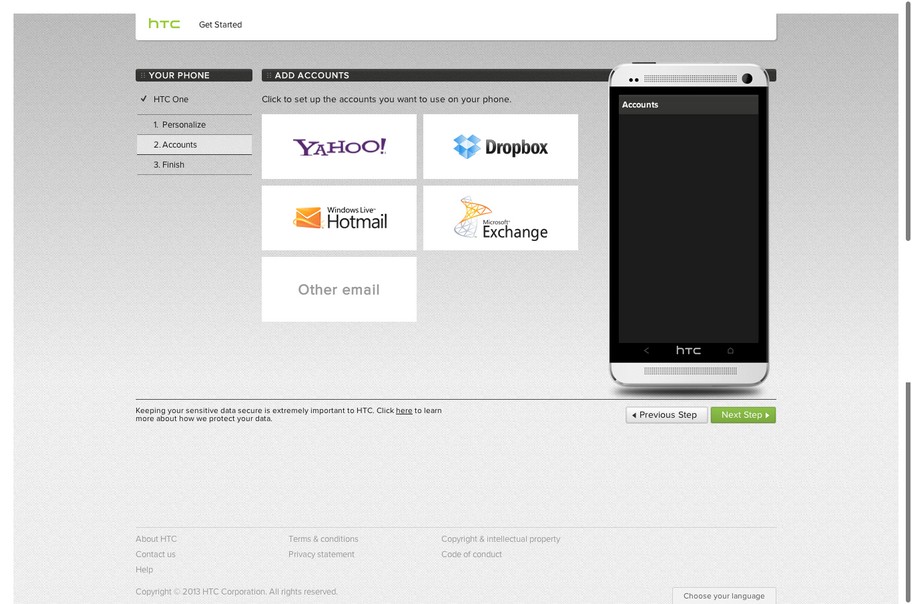Open Copyright & intellectual property link
Screen dimensions: 912x604
click(x=501, y=539)
